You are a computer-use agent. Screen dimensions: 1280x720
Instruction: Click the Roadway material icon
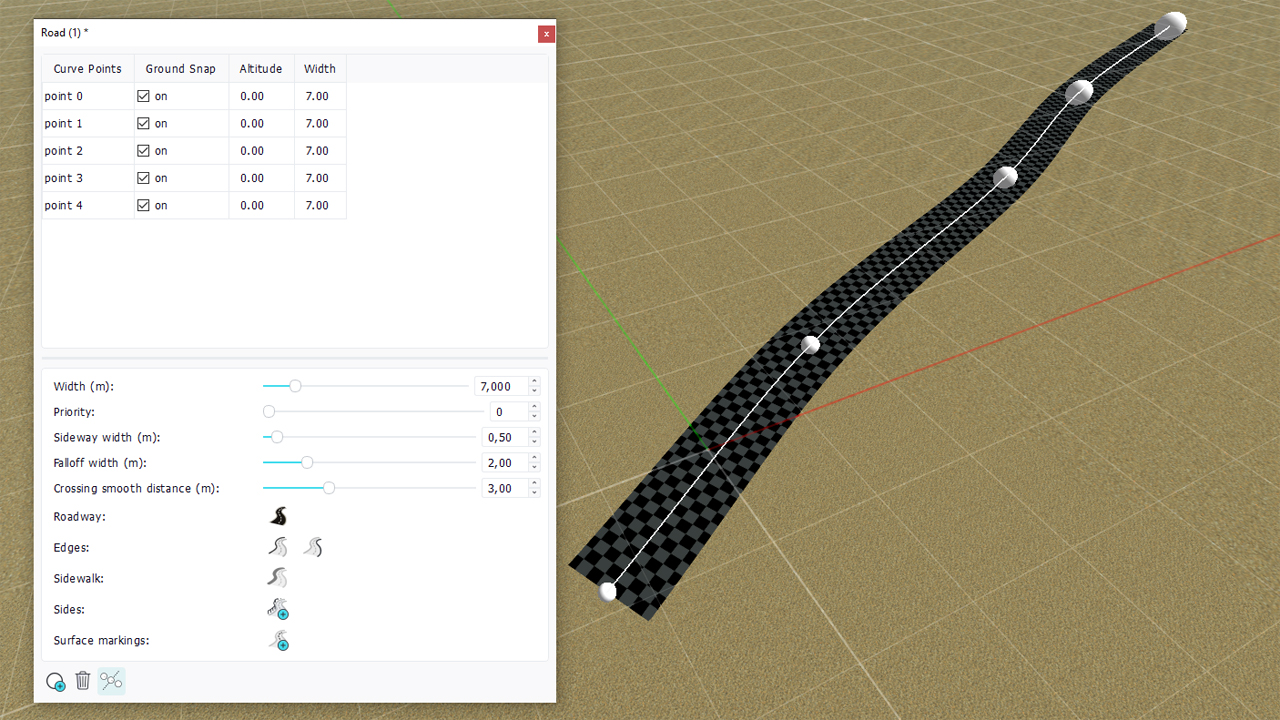(x=278, y=517)
